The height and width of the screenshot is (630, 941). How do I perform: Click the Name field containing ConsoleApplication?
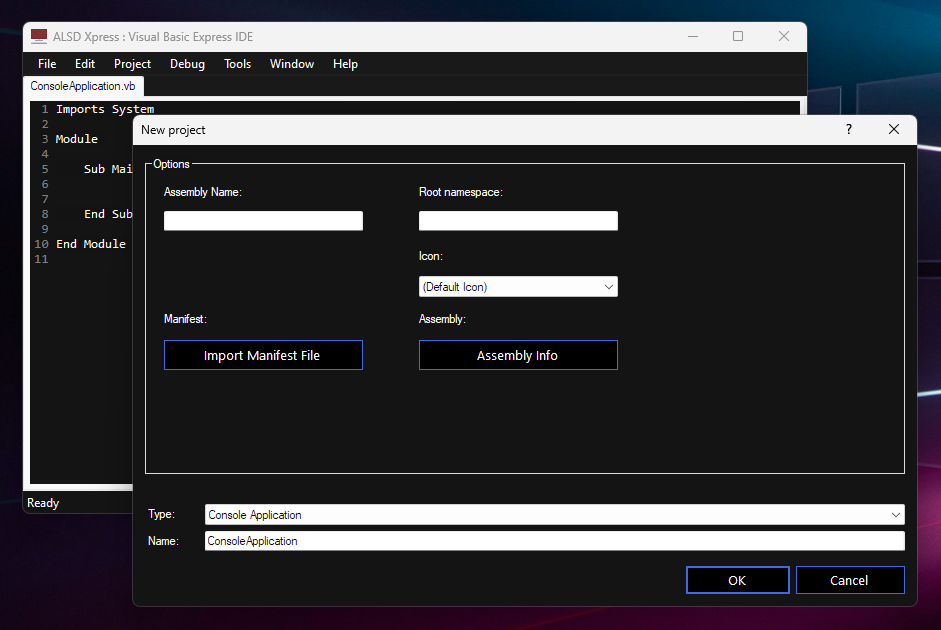(x=555, y=541)
